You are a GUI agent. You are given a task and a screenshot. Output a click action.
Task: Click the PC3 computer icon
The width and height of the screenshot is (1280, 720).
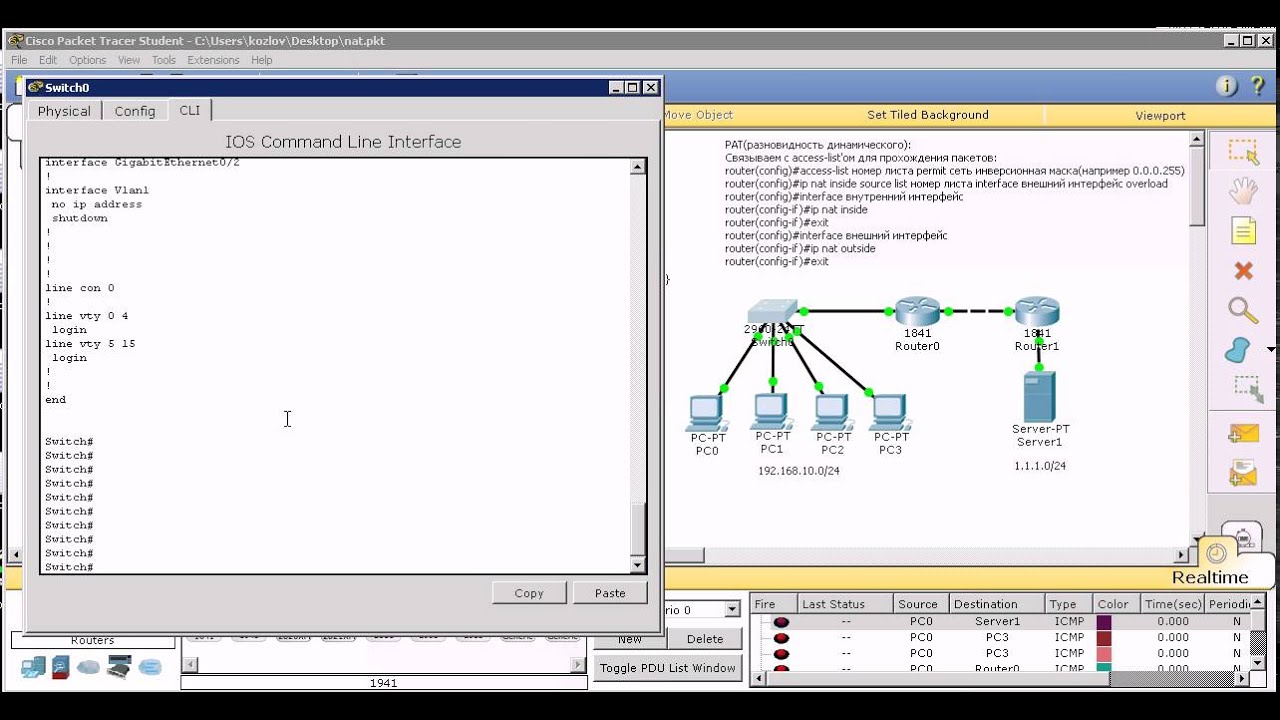(889, 412)
